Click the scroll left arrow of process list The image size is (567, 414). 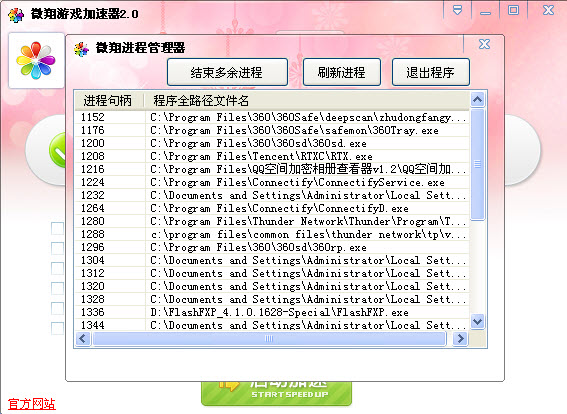pos(83,339)
